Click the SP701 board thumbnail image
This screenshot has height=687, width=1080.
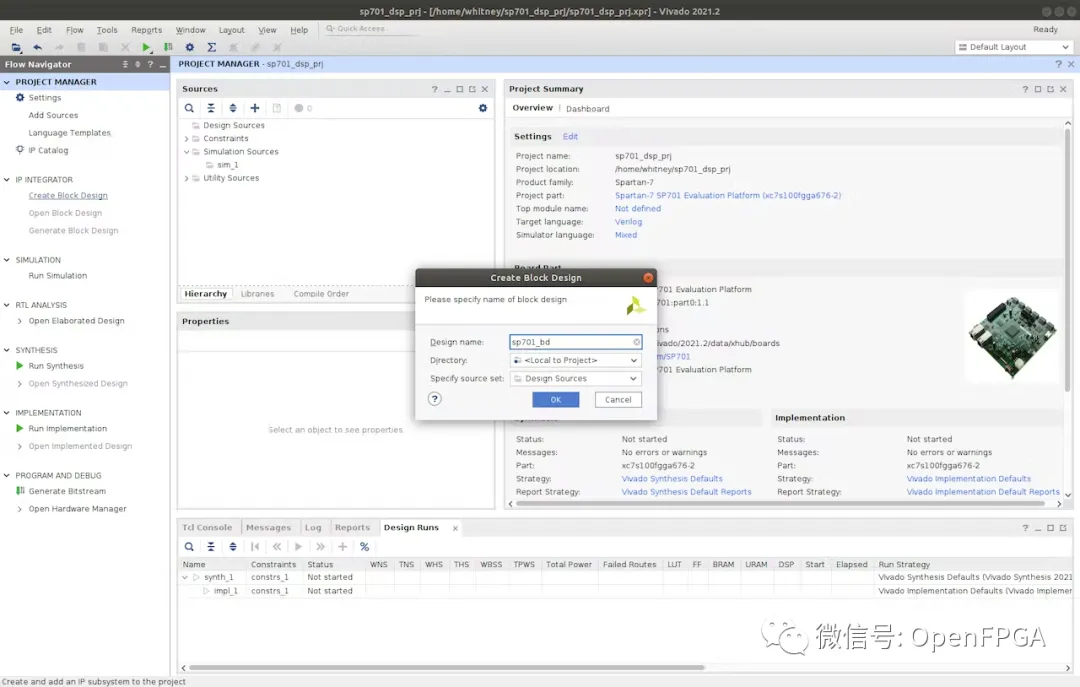pyautogui.click(x=1012, y=337)
